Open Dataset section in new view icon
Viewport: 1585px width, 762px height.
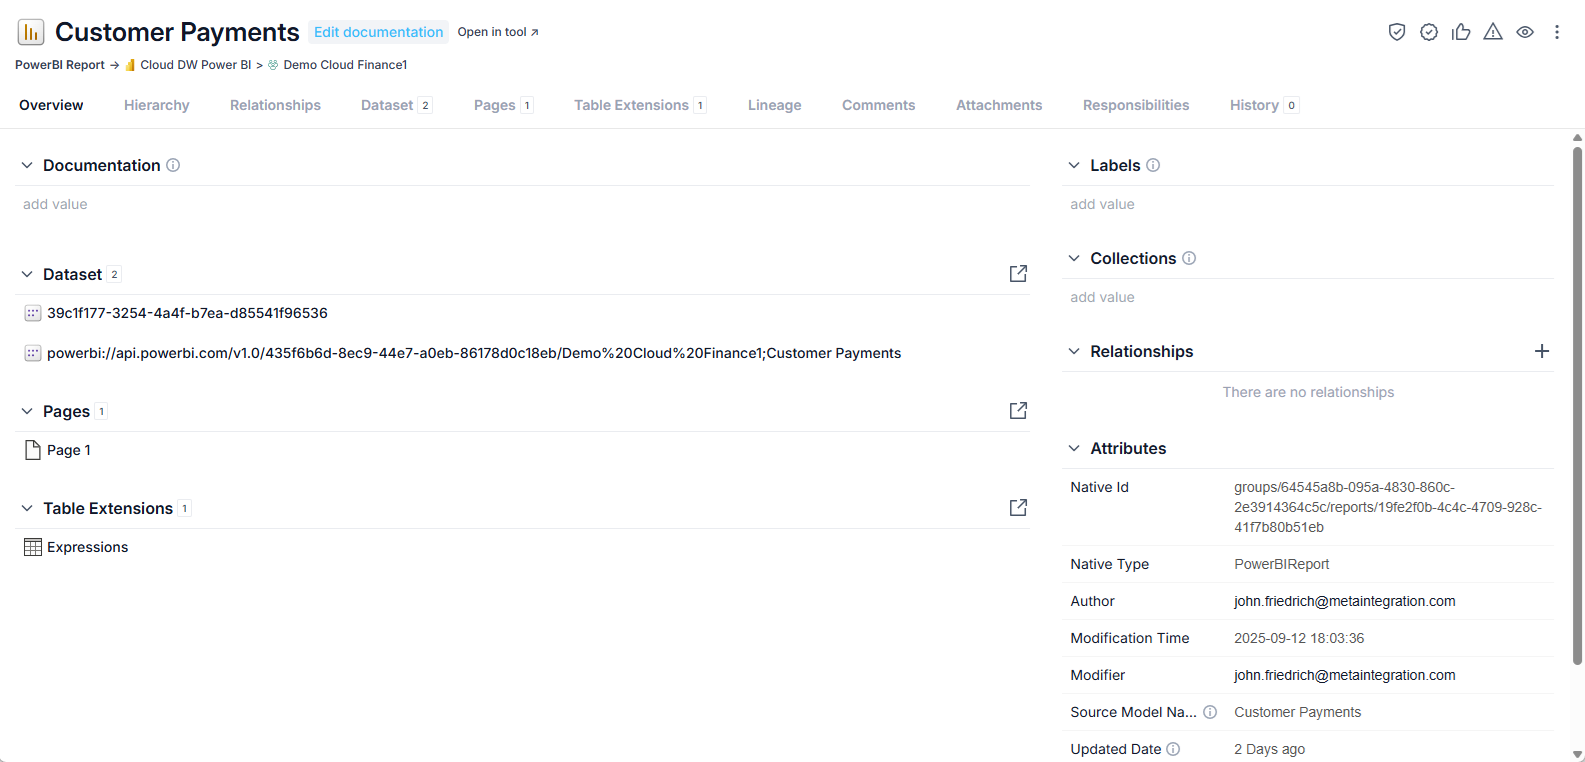point(1018,274)
